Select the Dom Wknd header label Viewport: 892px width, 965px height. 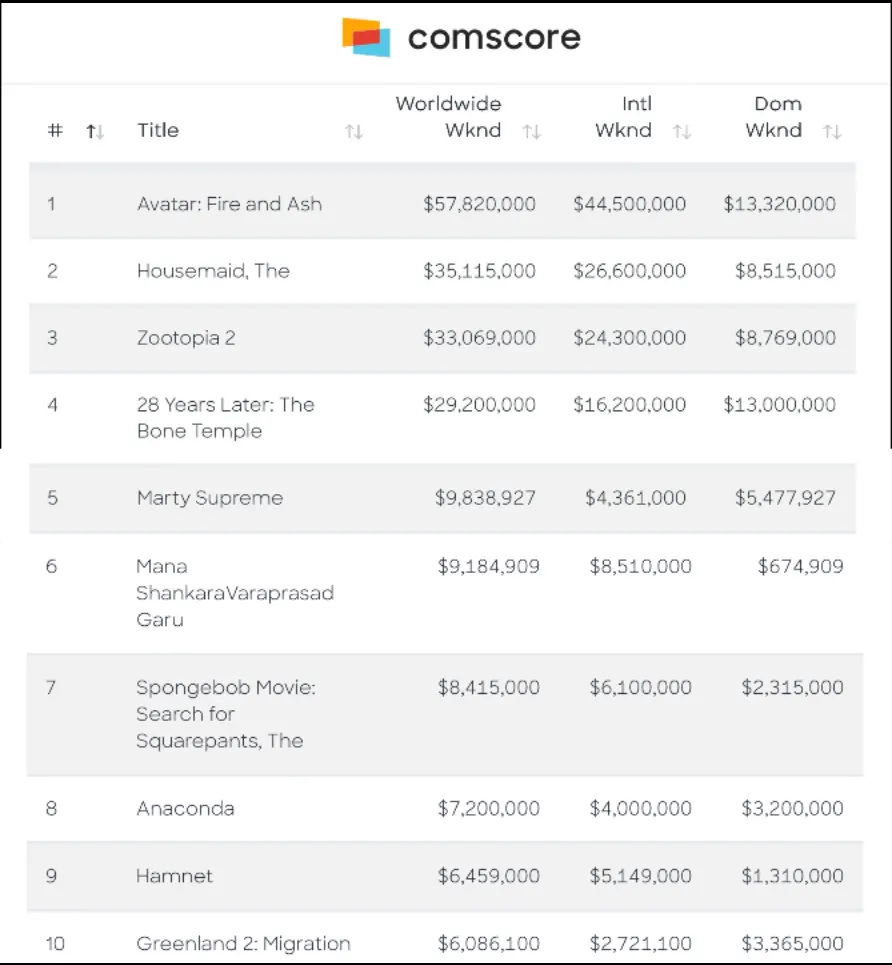(x=774, y=116)
